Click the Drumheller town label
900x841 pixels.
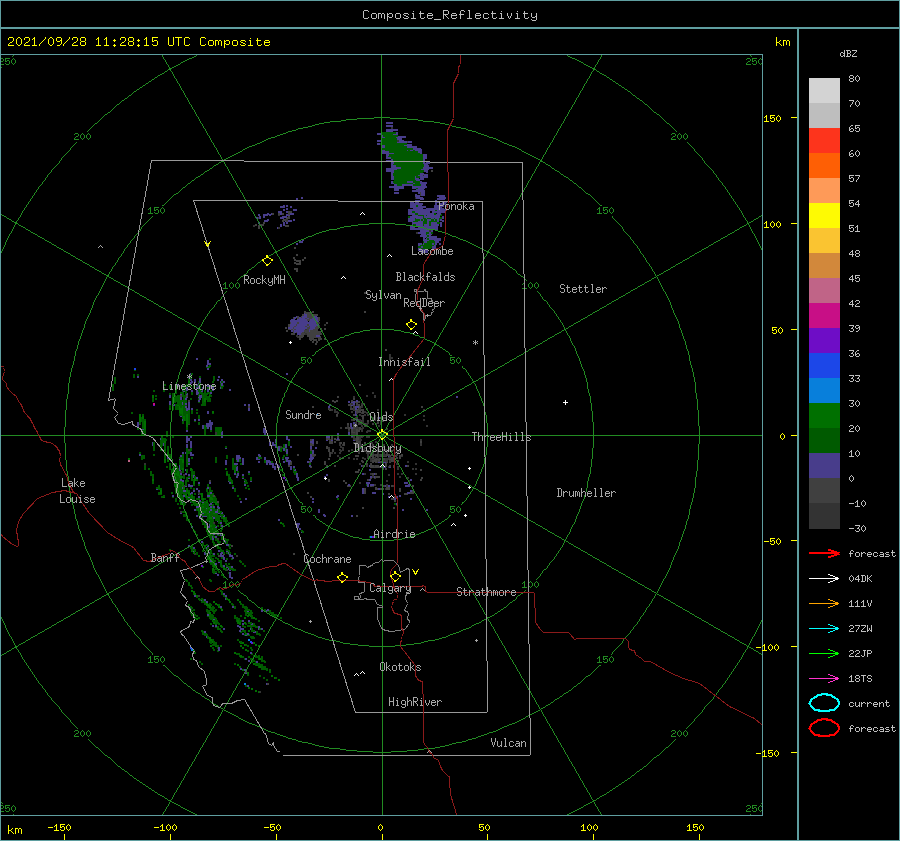586,493
